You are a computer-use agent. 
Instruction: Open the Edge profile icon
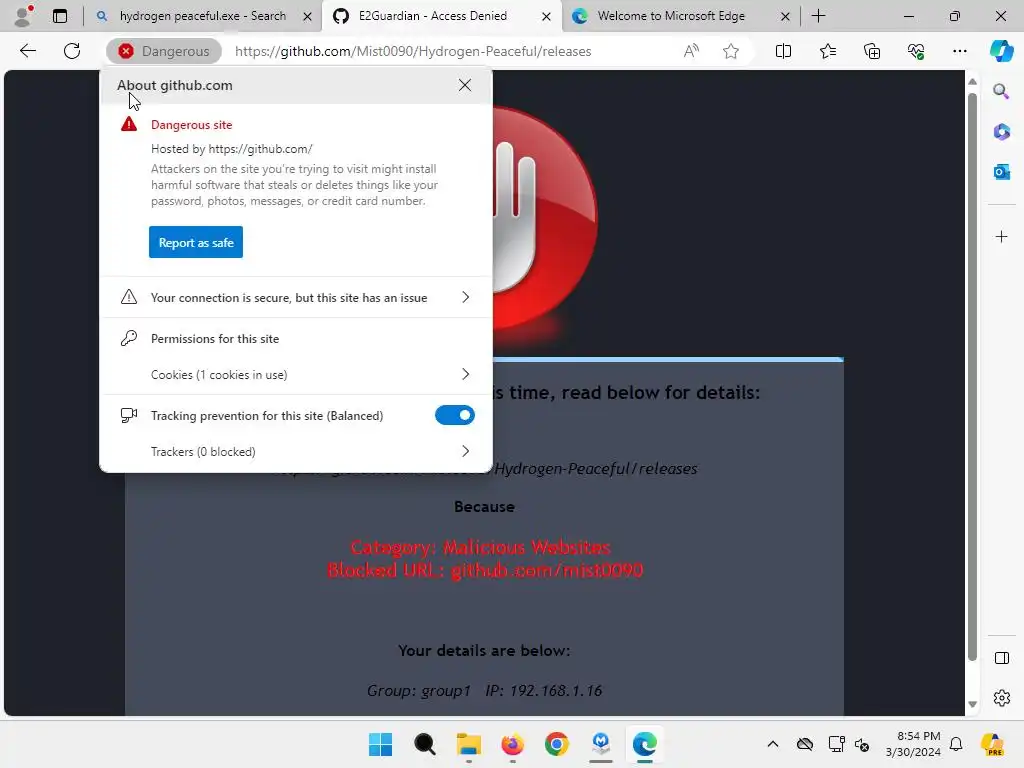point(24,16)
